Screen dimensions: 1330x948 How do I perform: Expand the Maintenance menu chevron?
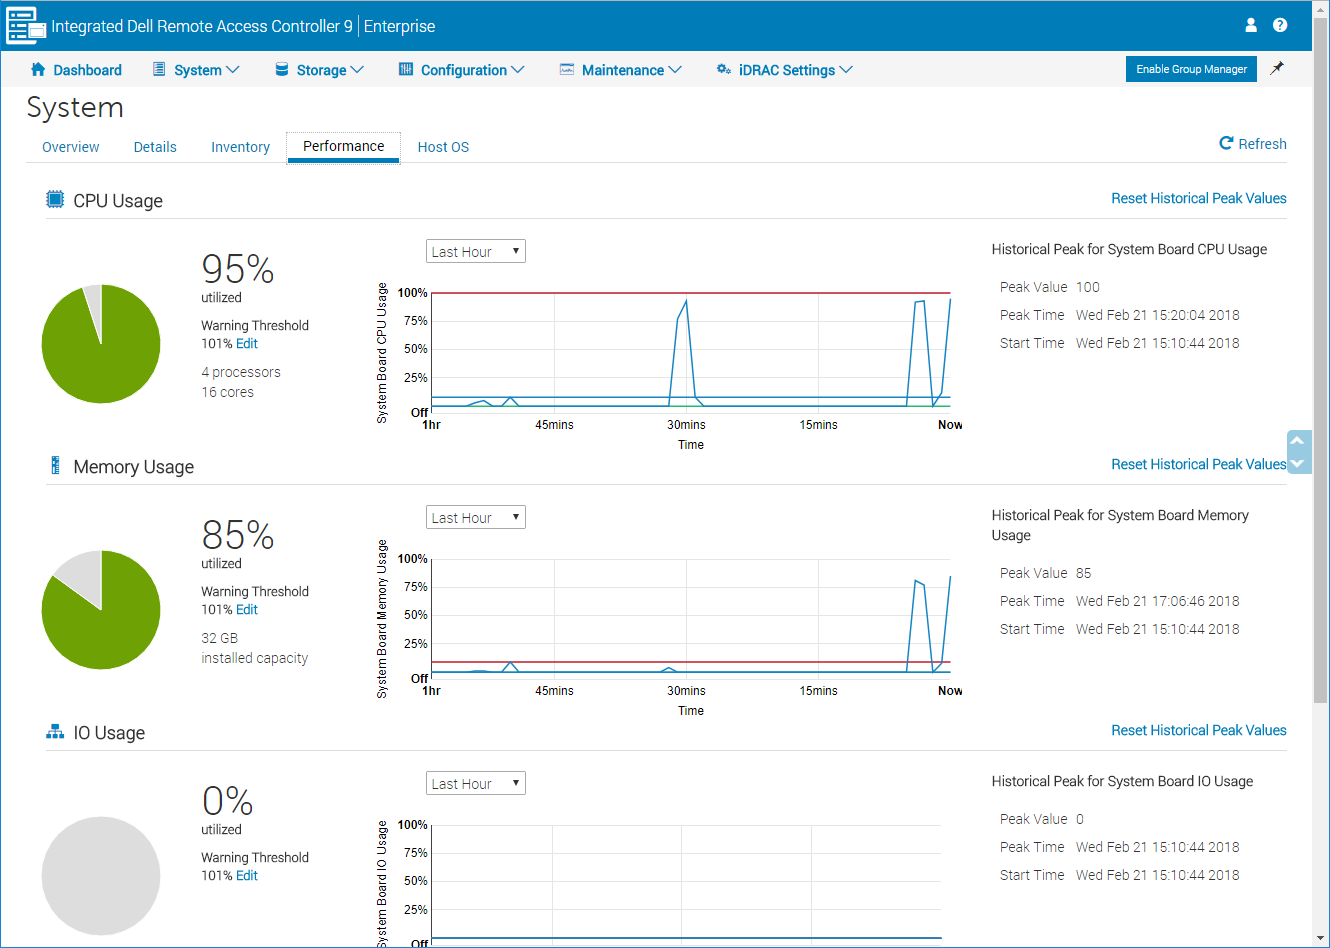pos(675,69)
